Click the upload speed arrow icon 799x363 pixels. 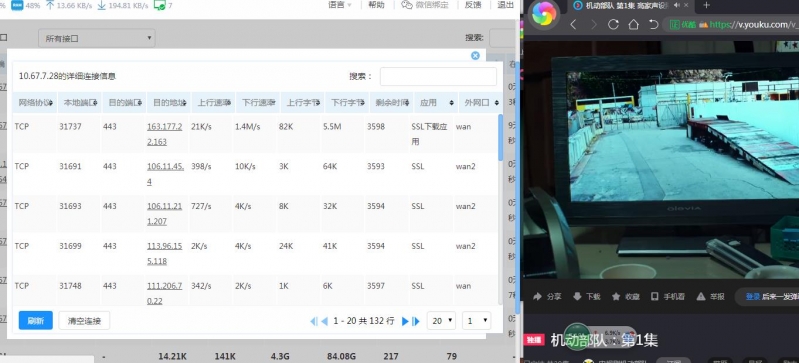point(50,5)
